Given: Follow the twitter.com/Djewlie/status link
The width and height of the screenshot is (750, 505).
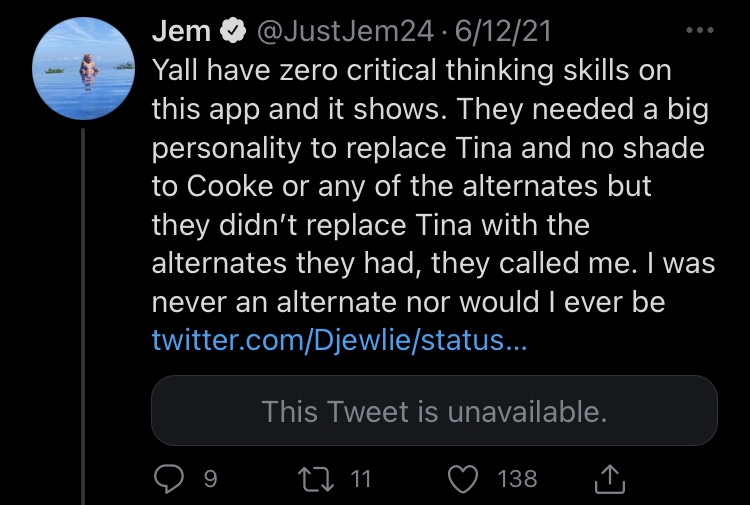Looking at the screenshot, I should pyautogui.click(x=339, y=340).
